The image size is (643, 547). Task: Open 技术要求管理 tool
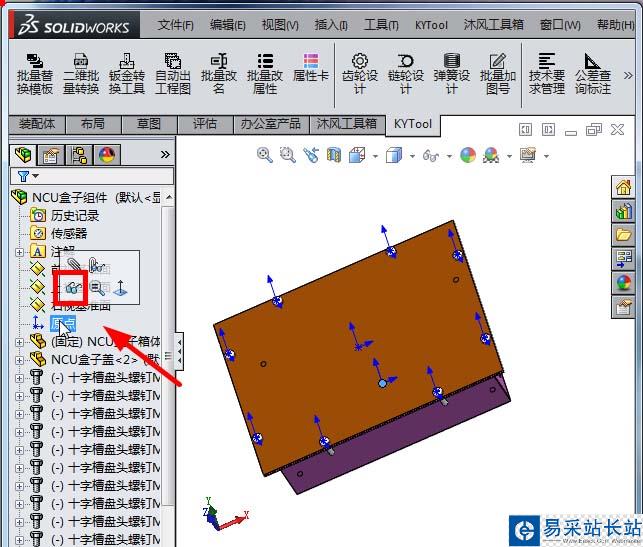[x=547, y=74]
